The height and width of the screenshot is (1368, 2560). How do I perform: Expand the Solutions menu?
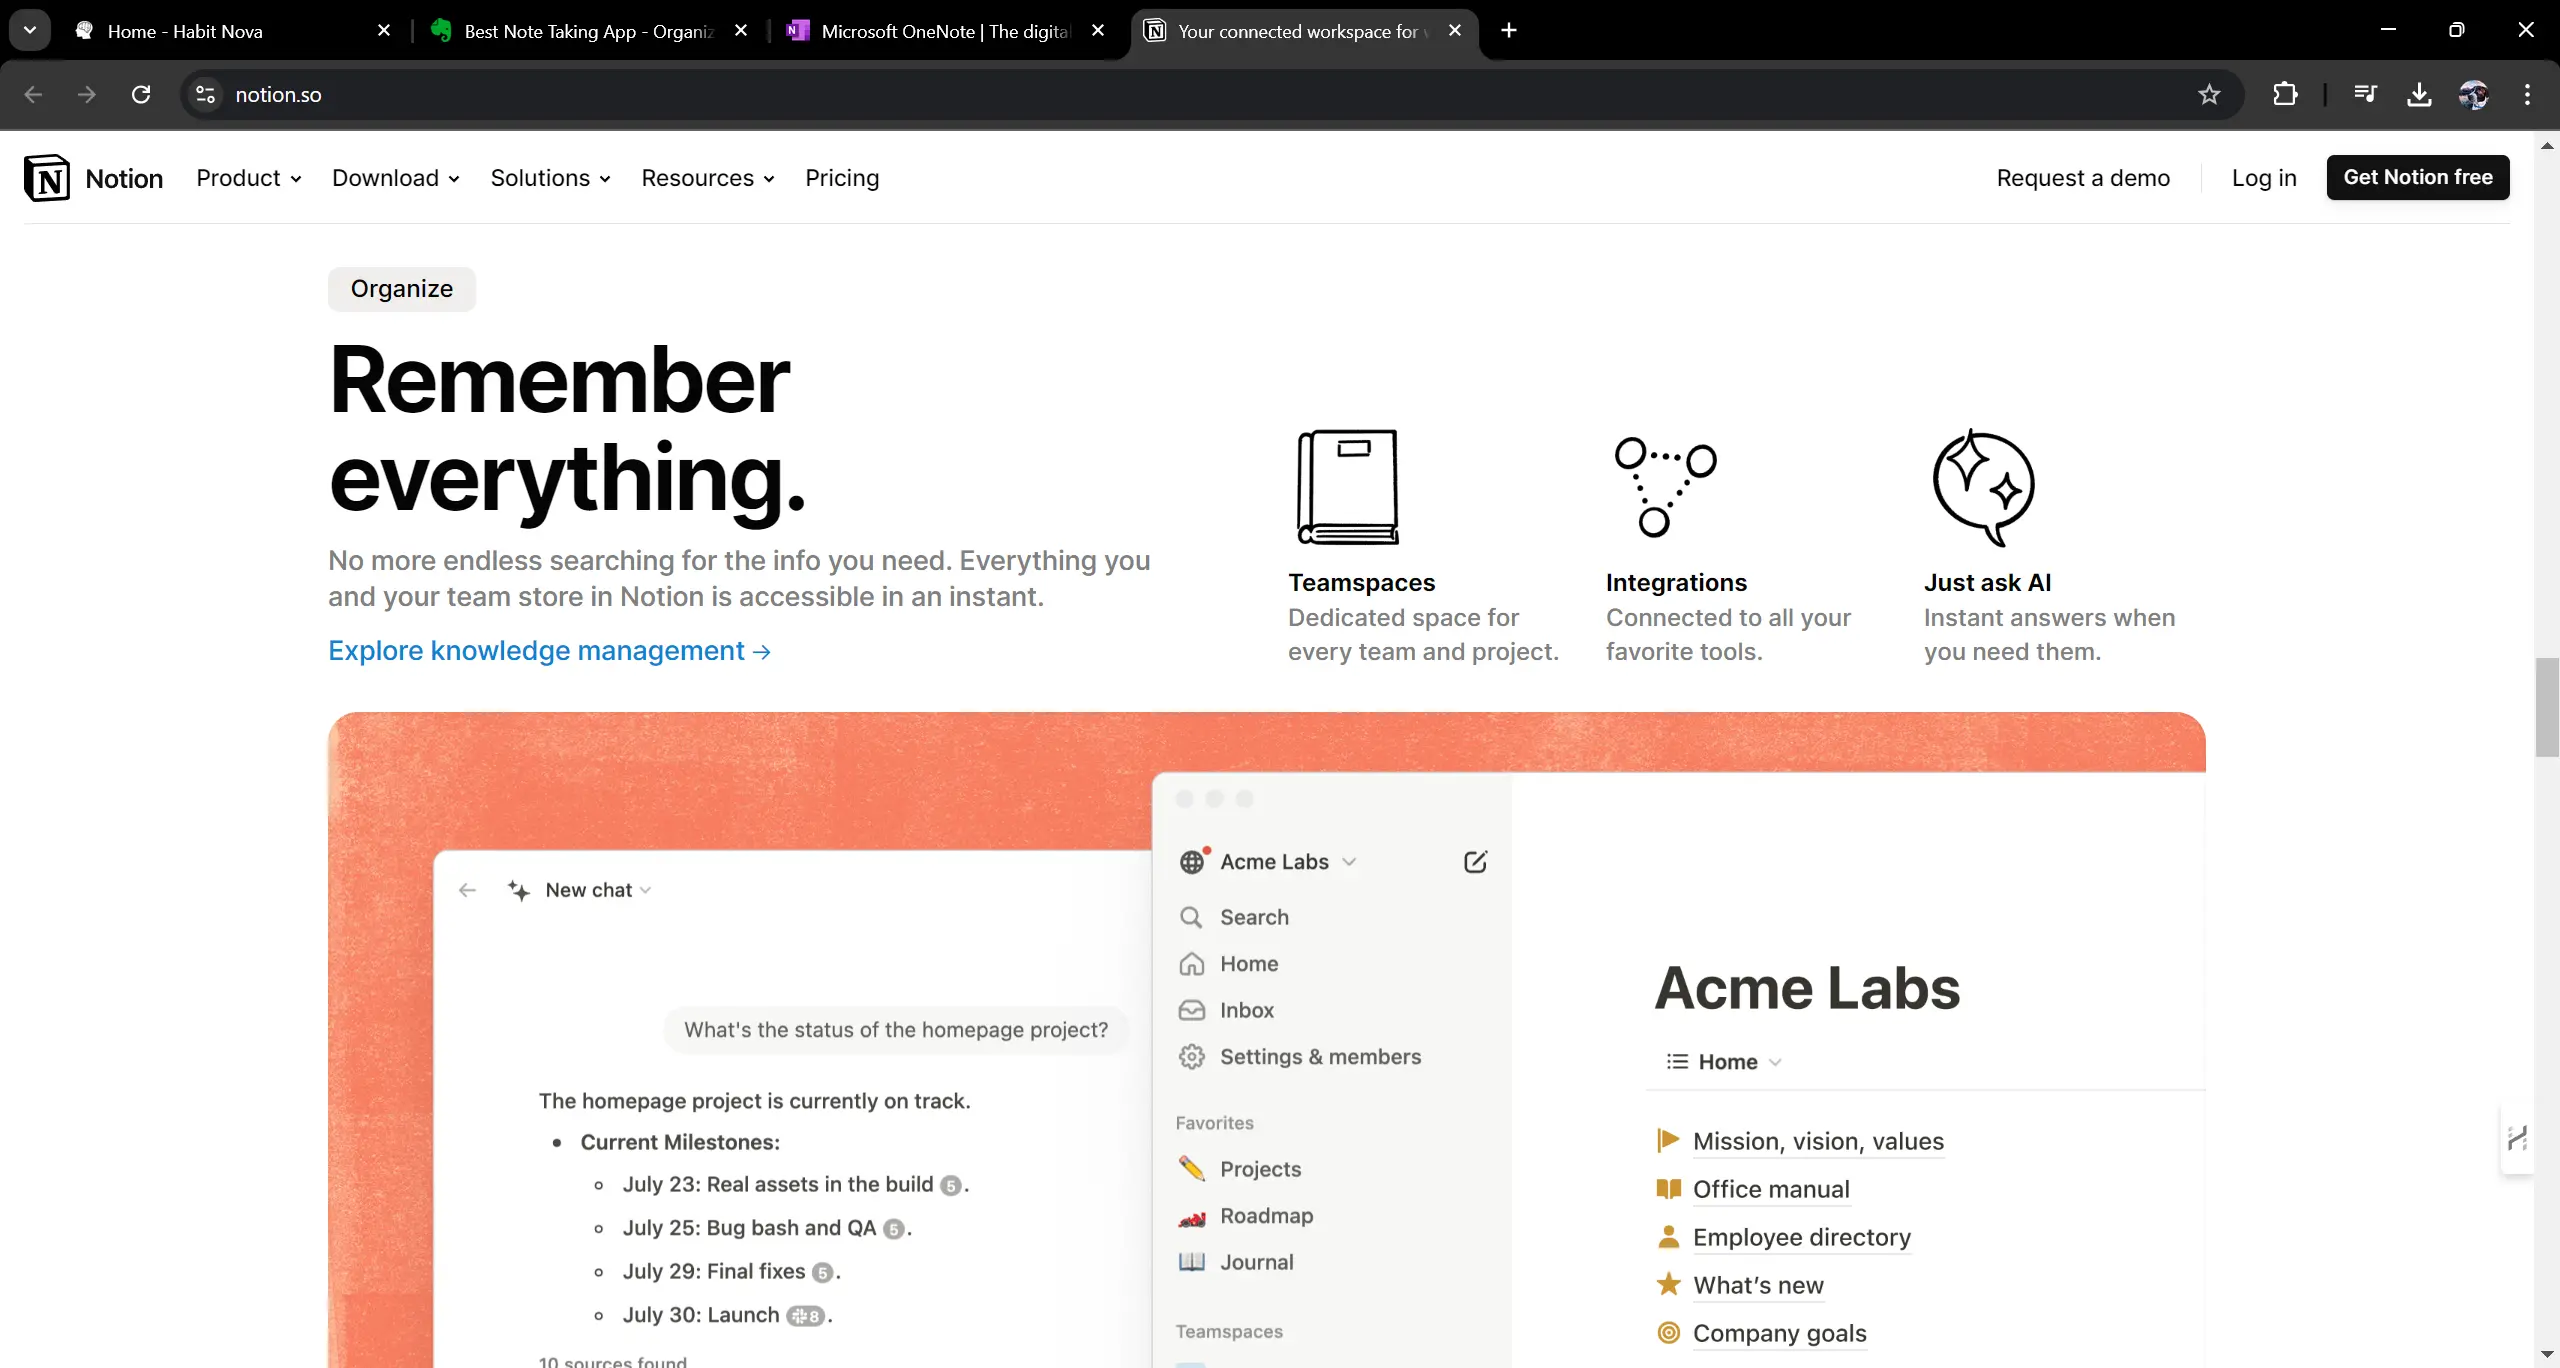(x=551, y=178)
